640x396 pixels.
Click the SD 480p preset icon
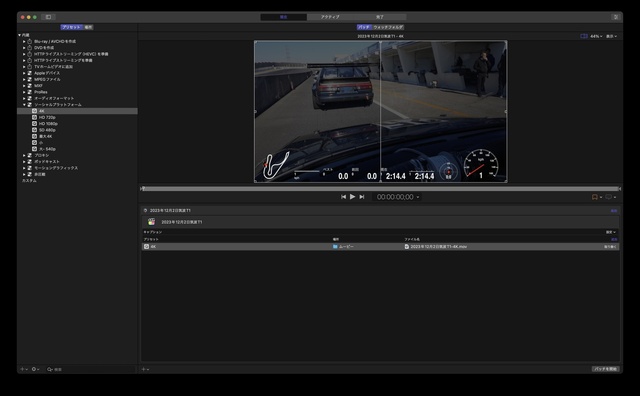34,130
